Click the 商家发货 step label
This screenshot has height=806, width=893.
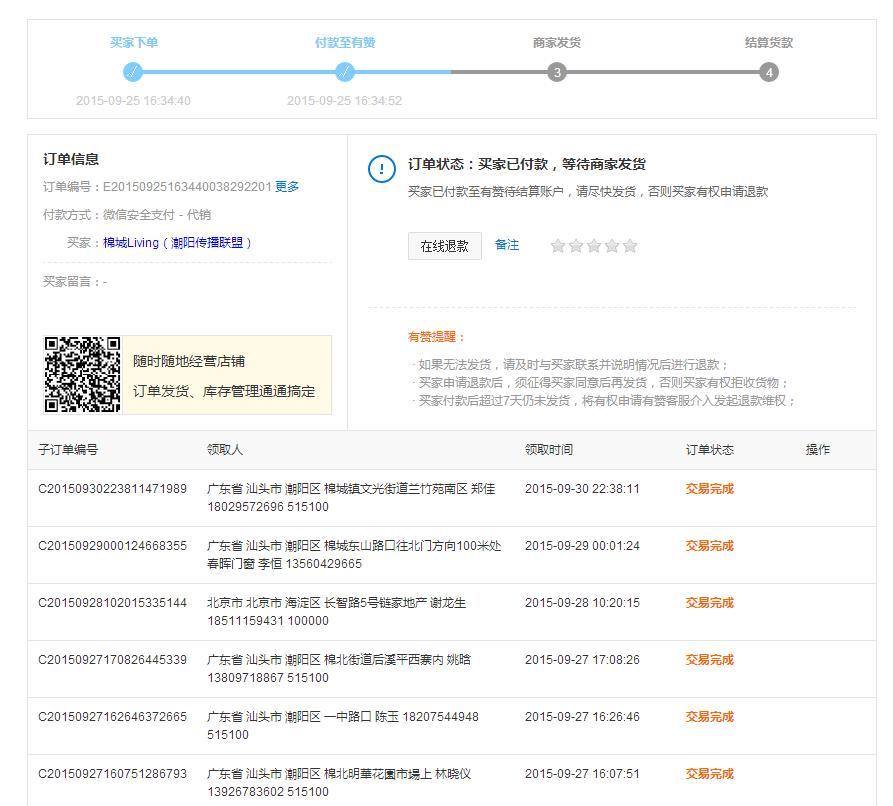tap(557, 43)
